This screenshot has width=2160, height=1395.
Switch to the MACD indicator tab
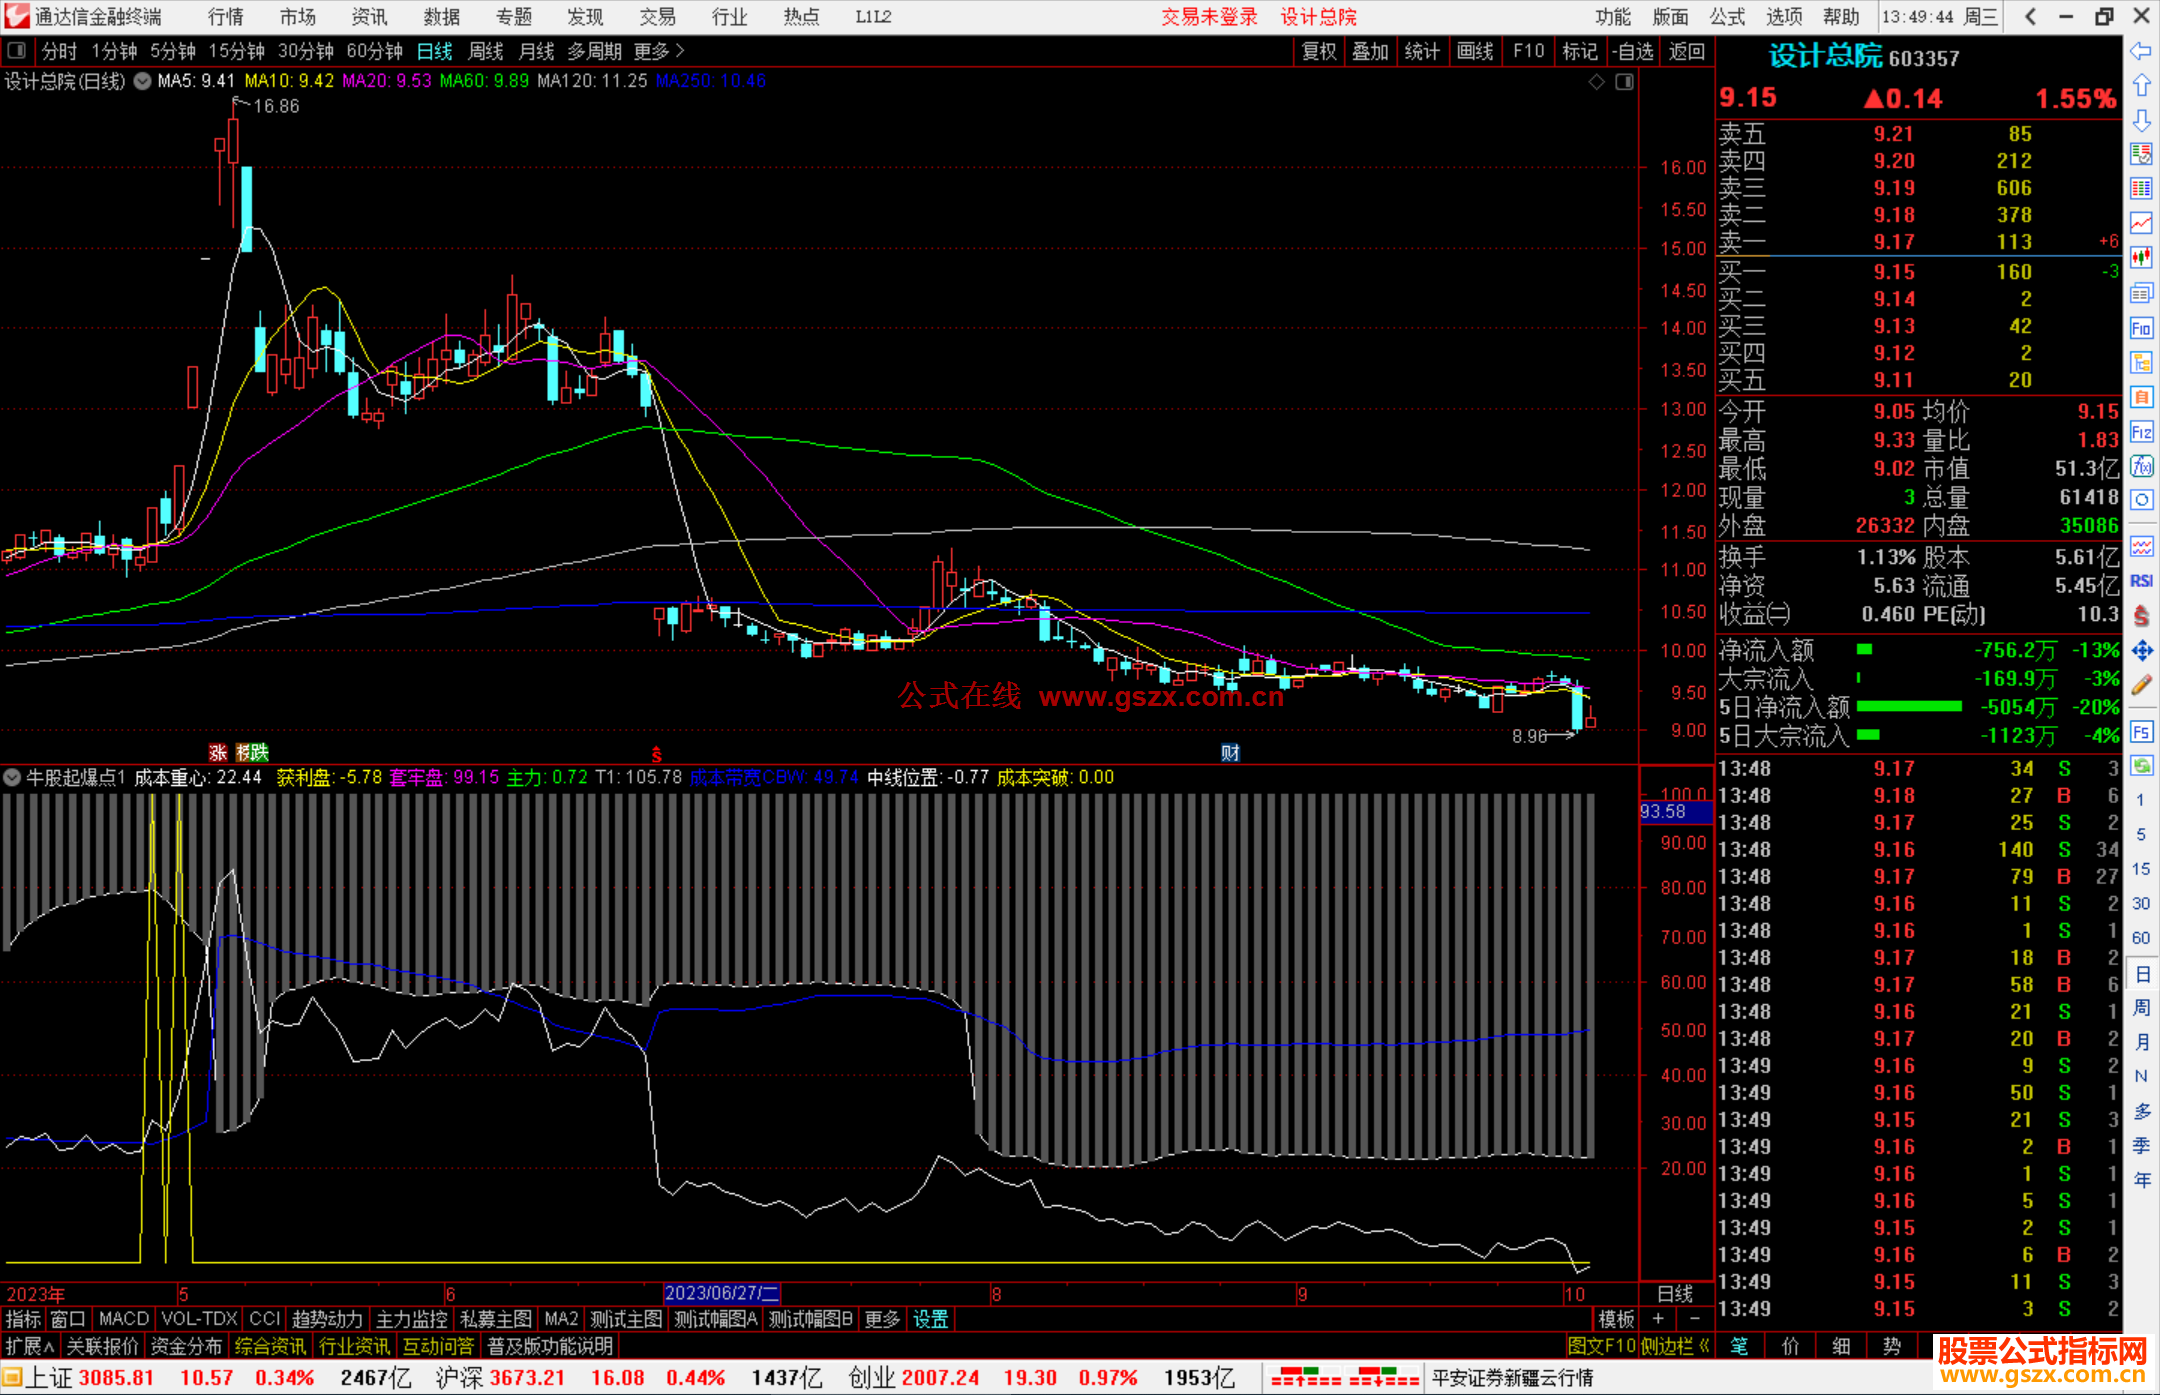pos(124,1319)
